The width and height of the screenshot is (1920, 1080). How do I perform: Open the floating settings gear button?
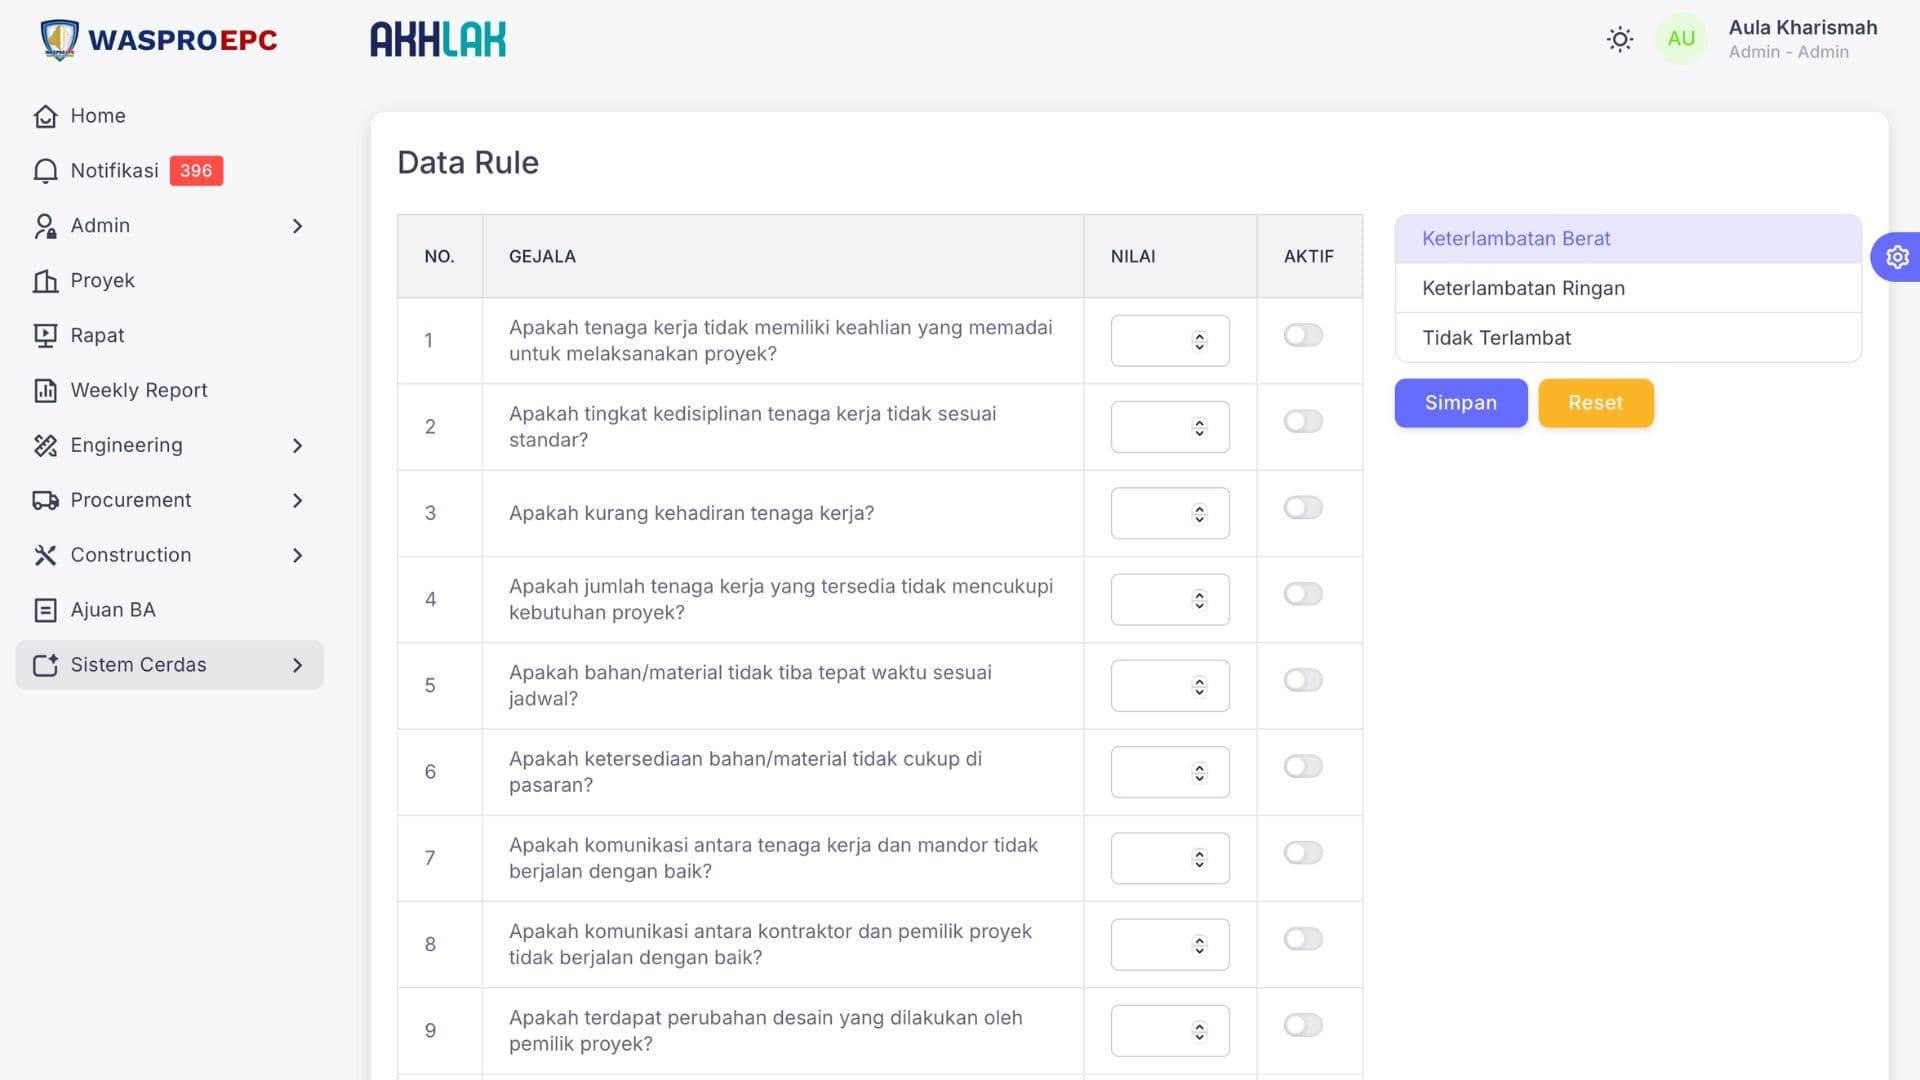[1896, 257]
